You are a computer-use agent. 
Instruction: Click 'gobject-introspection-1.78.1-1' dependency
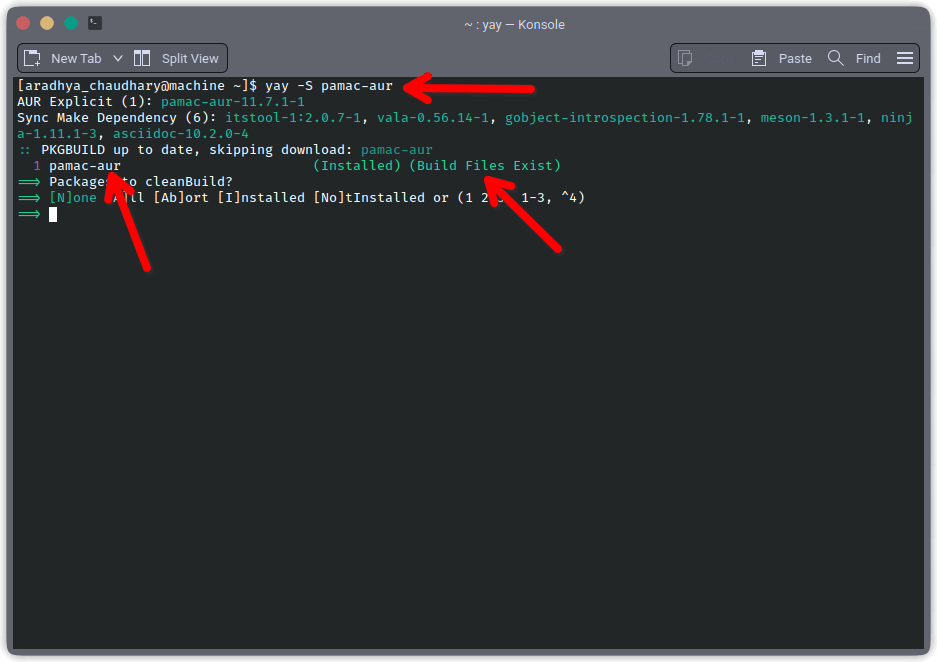click(624, 118)
